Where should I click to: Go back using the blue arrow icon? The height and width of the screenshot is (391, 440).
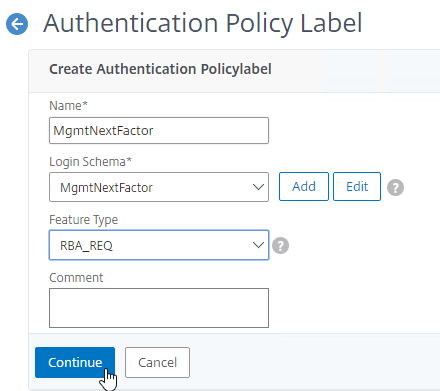coord(17,24)
